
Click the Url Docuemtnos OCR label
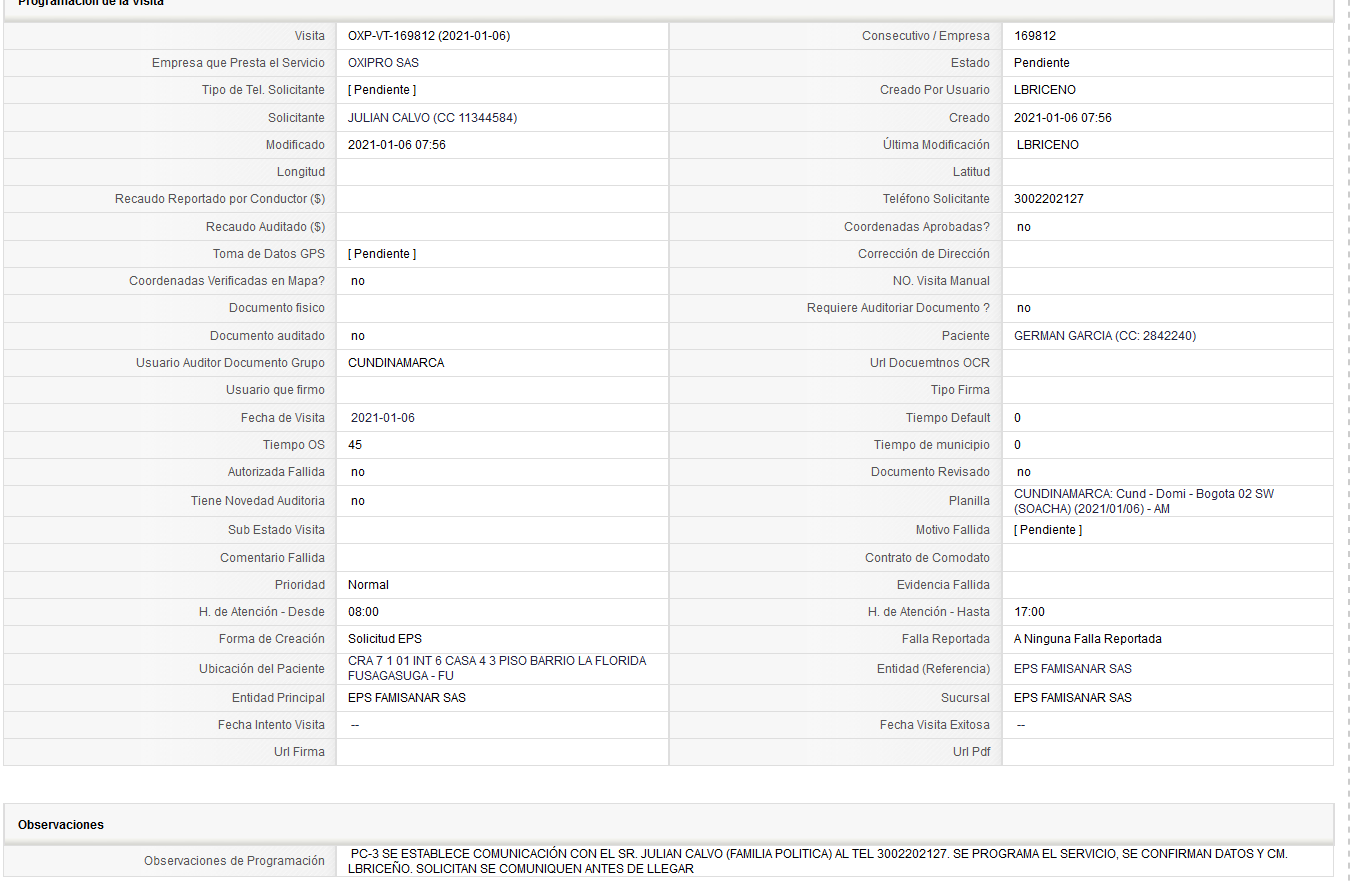[x=930, y=363]
